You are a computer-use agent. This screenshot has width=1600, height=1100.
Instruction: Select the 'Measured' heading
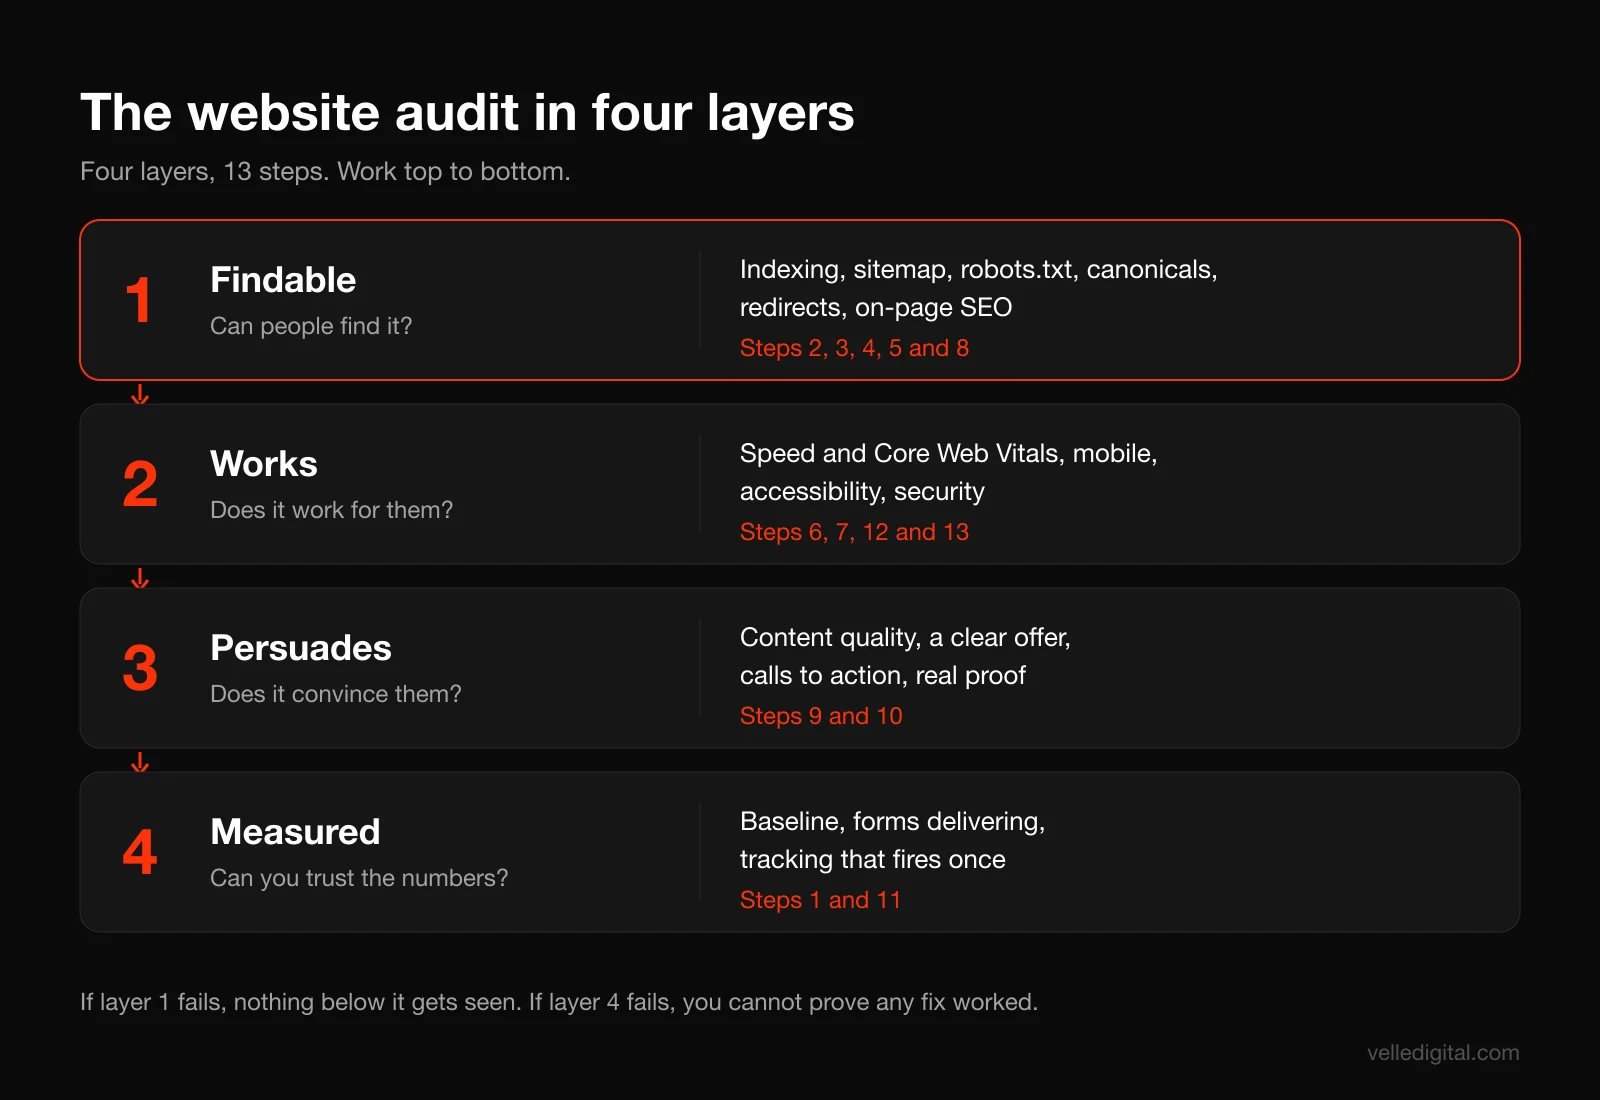(x=295, y=832)
